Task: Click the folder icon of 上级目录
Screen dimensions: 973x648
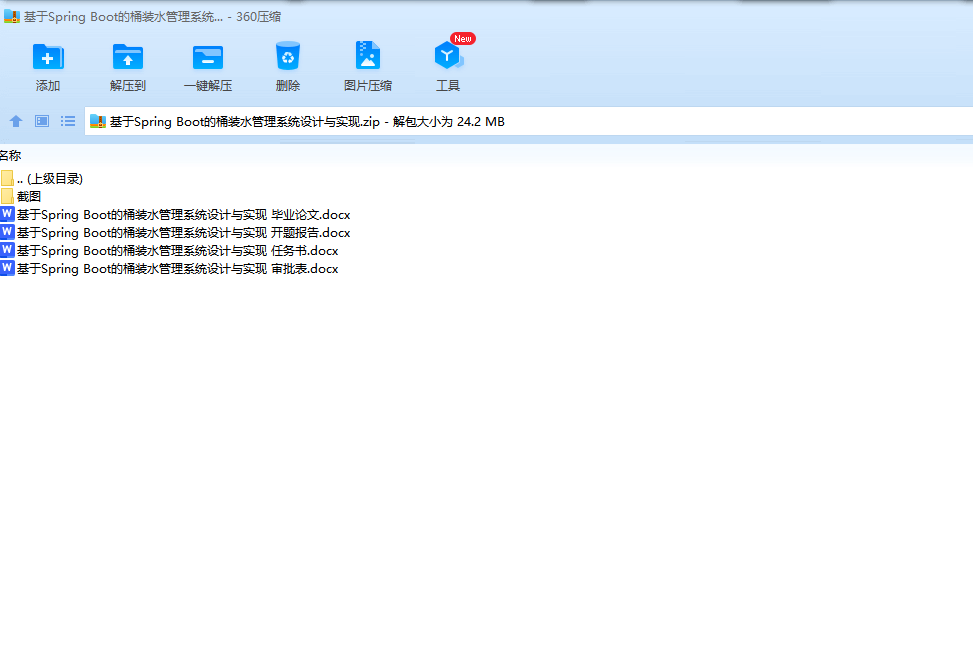Action: tap(7, 178)
